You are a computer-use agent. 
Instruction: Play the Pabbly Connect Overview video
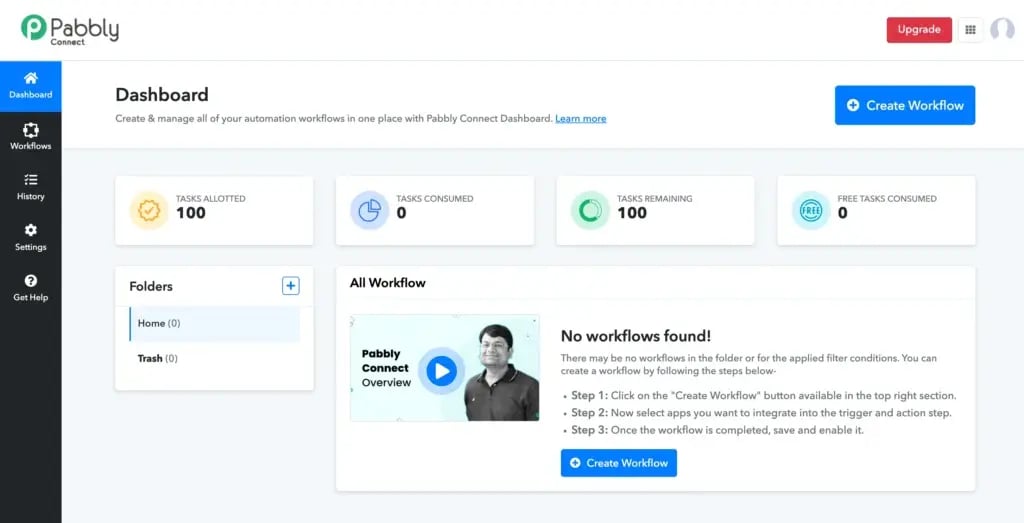(x=441, y=371)
